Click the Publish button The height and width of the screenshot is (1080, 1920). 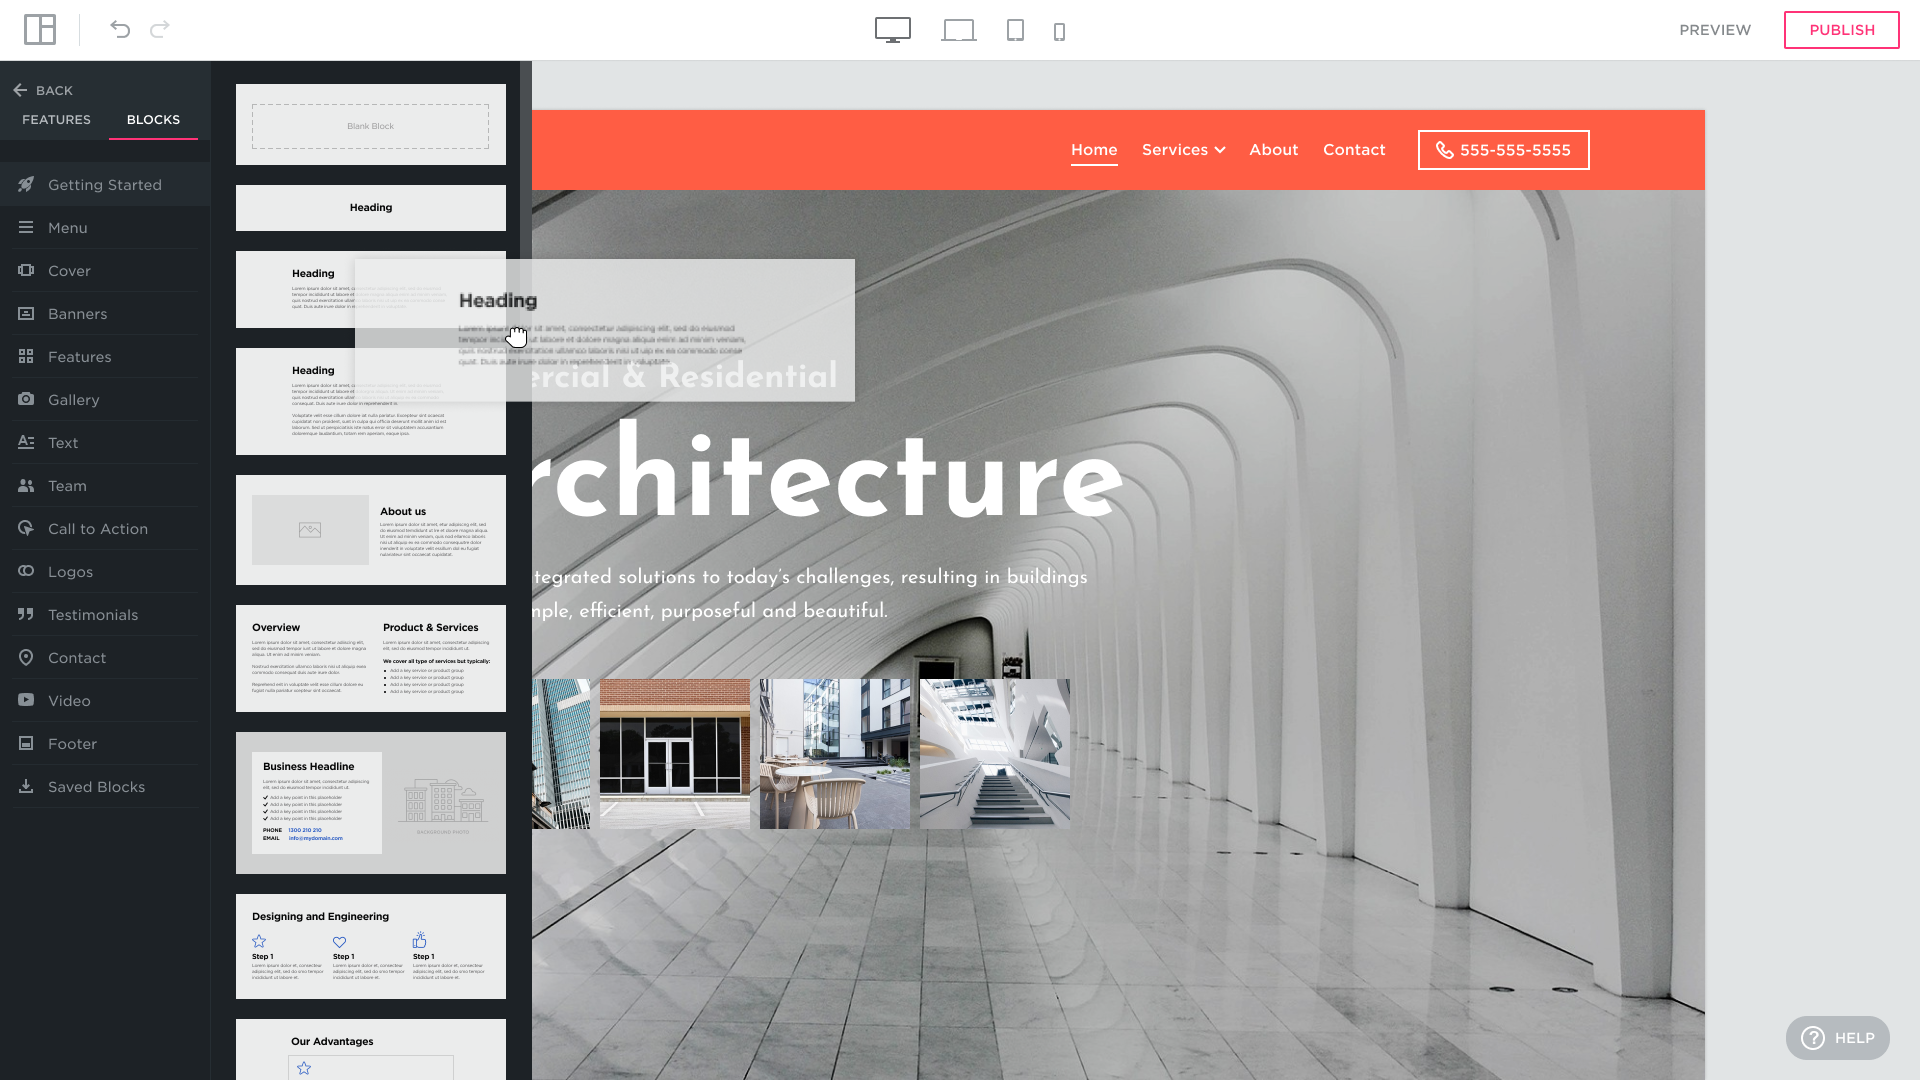tap(1841, 30)
